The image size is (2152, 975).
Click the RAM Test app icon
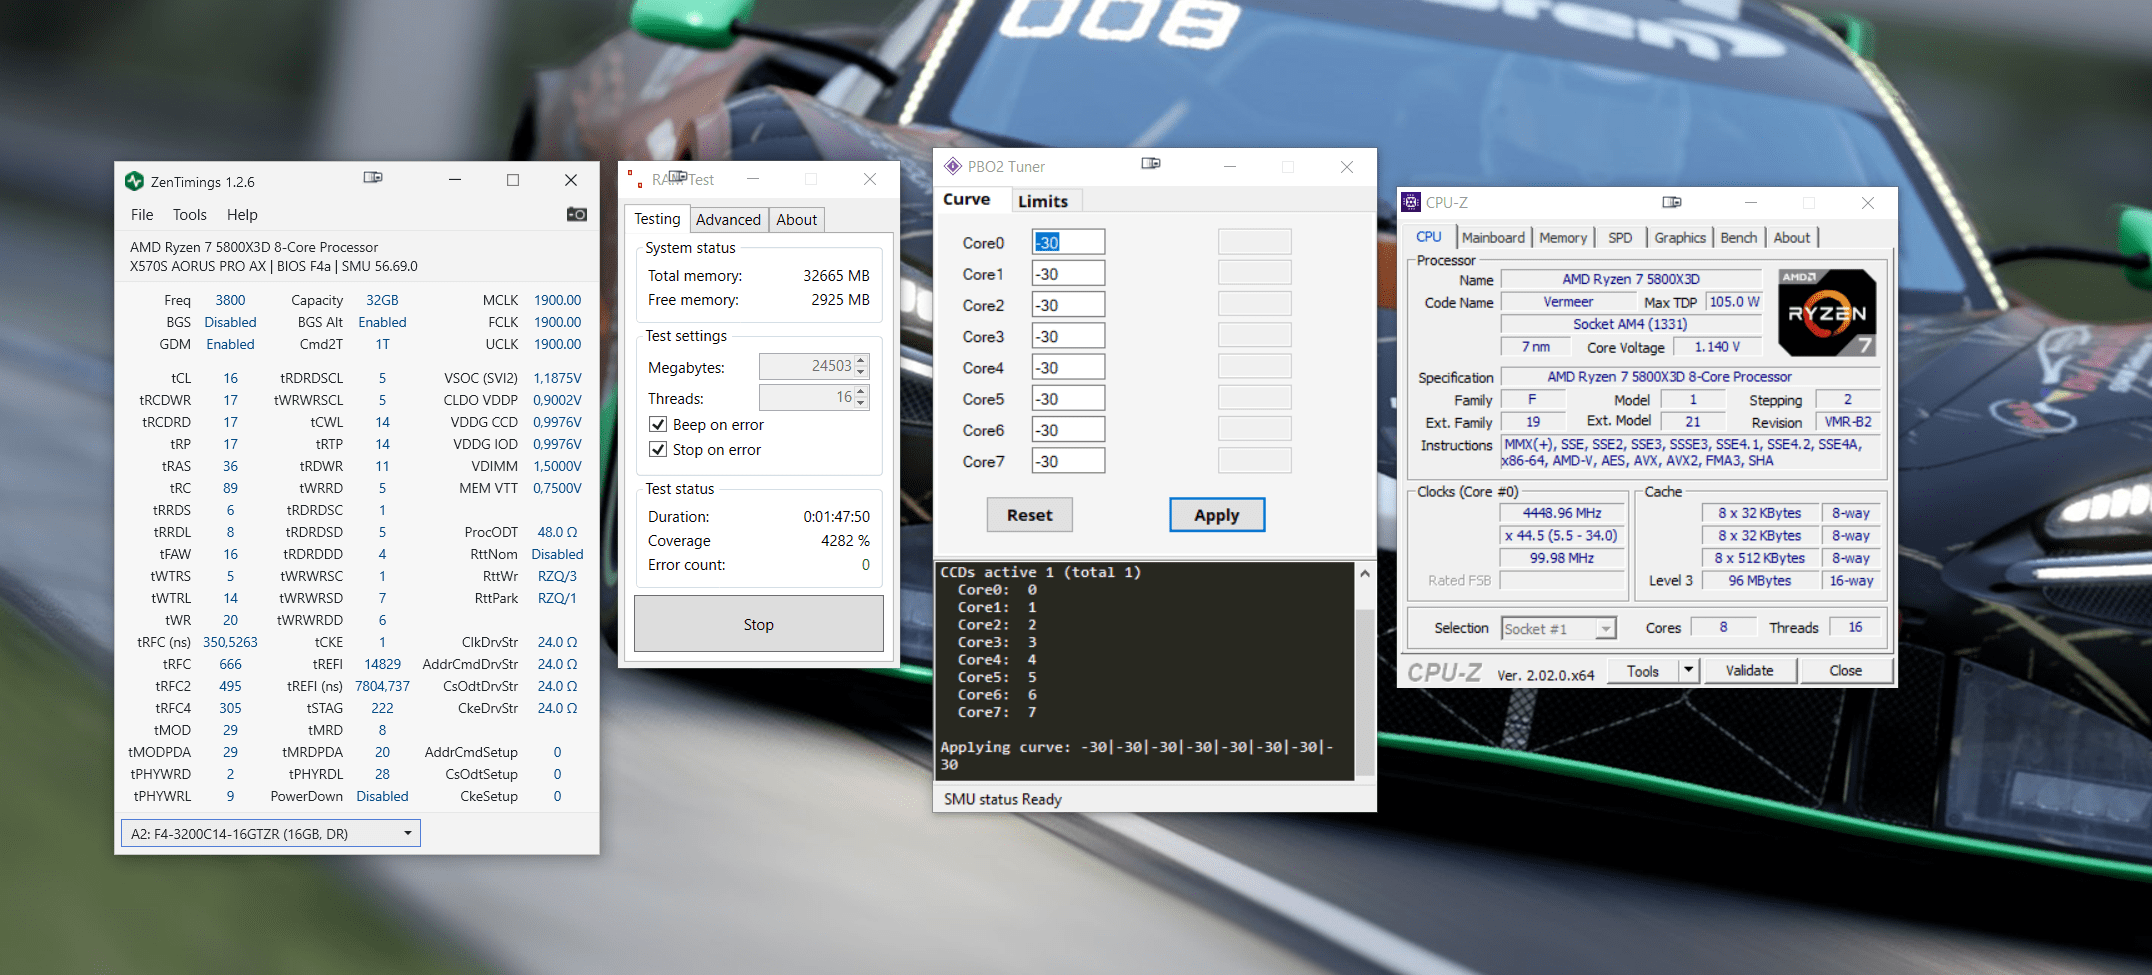(x=634, y=179)
